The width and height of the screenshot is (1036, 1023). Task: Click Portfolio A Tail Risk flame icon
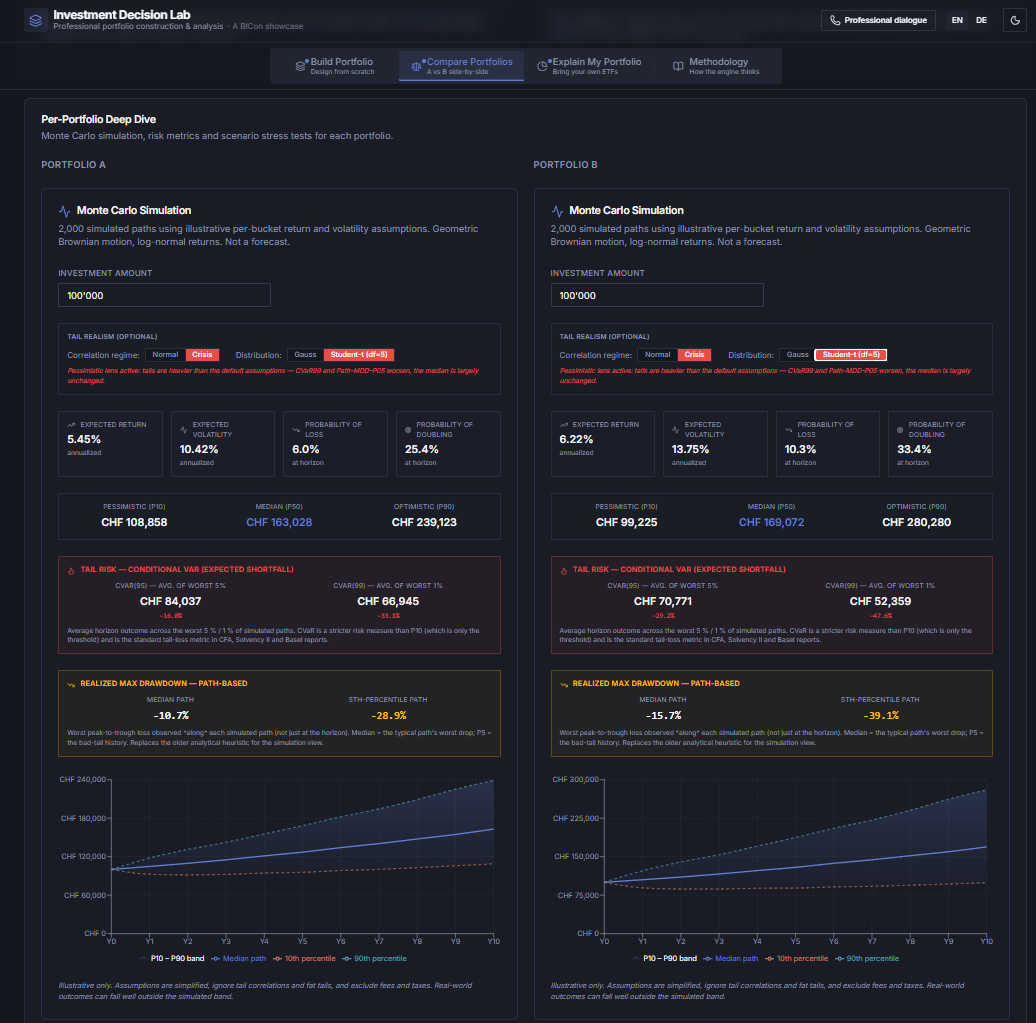click(71, 570)
